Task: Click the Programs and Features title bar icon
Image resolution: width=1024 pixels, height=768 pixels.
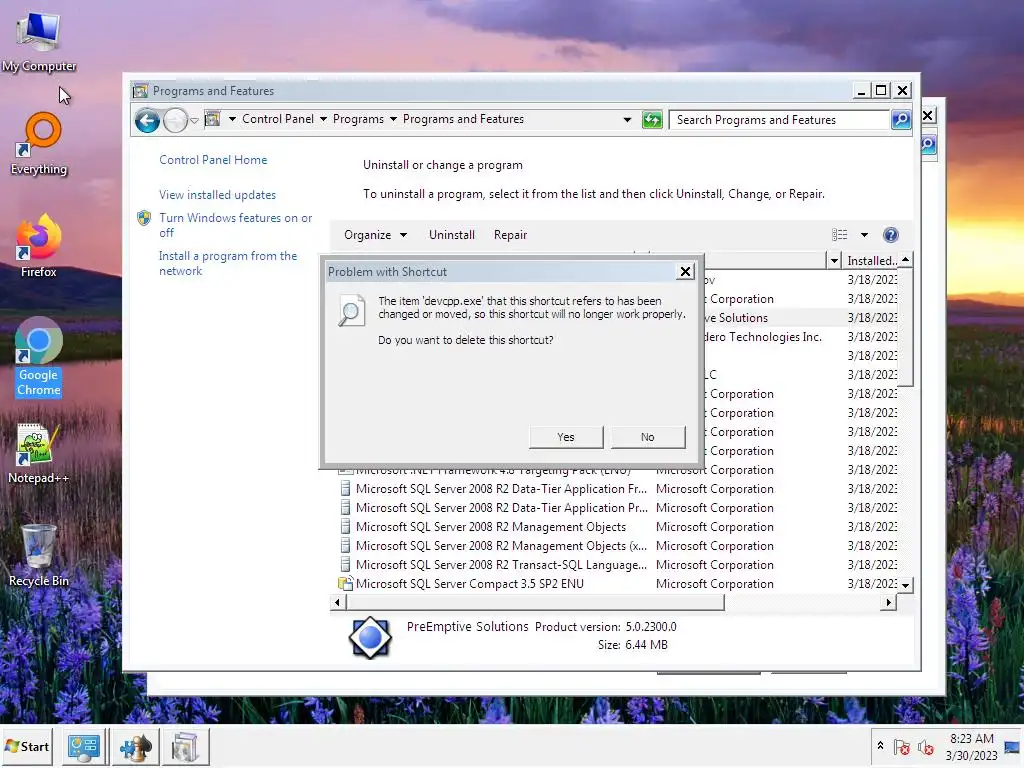Action: [x=140, y=91]
